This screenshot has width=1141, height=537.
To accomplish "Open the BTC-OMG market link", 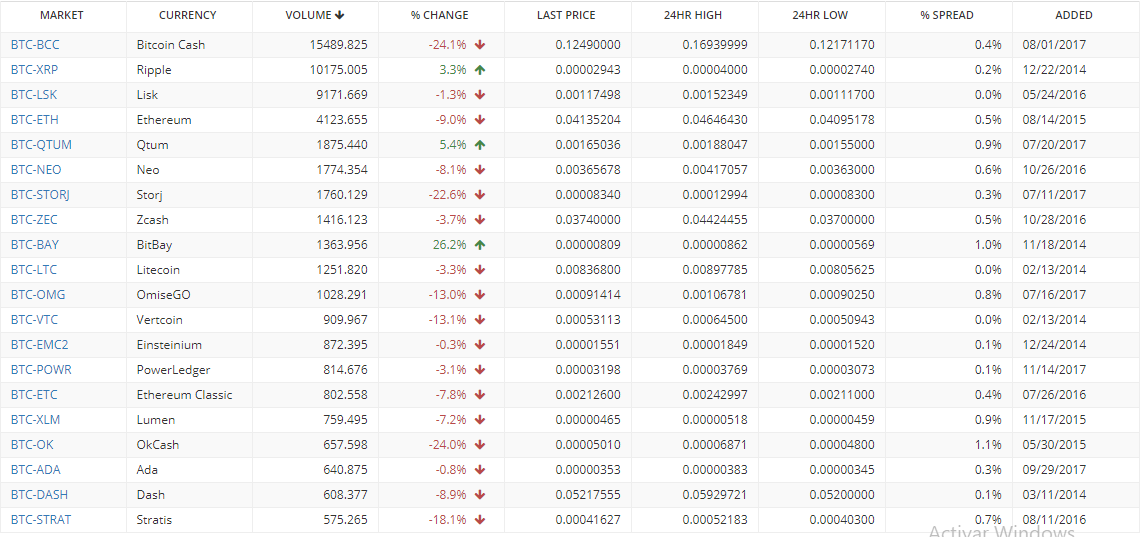I will click(x=38, y=295).
